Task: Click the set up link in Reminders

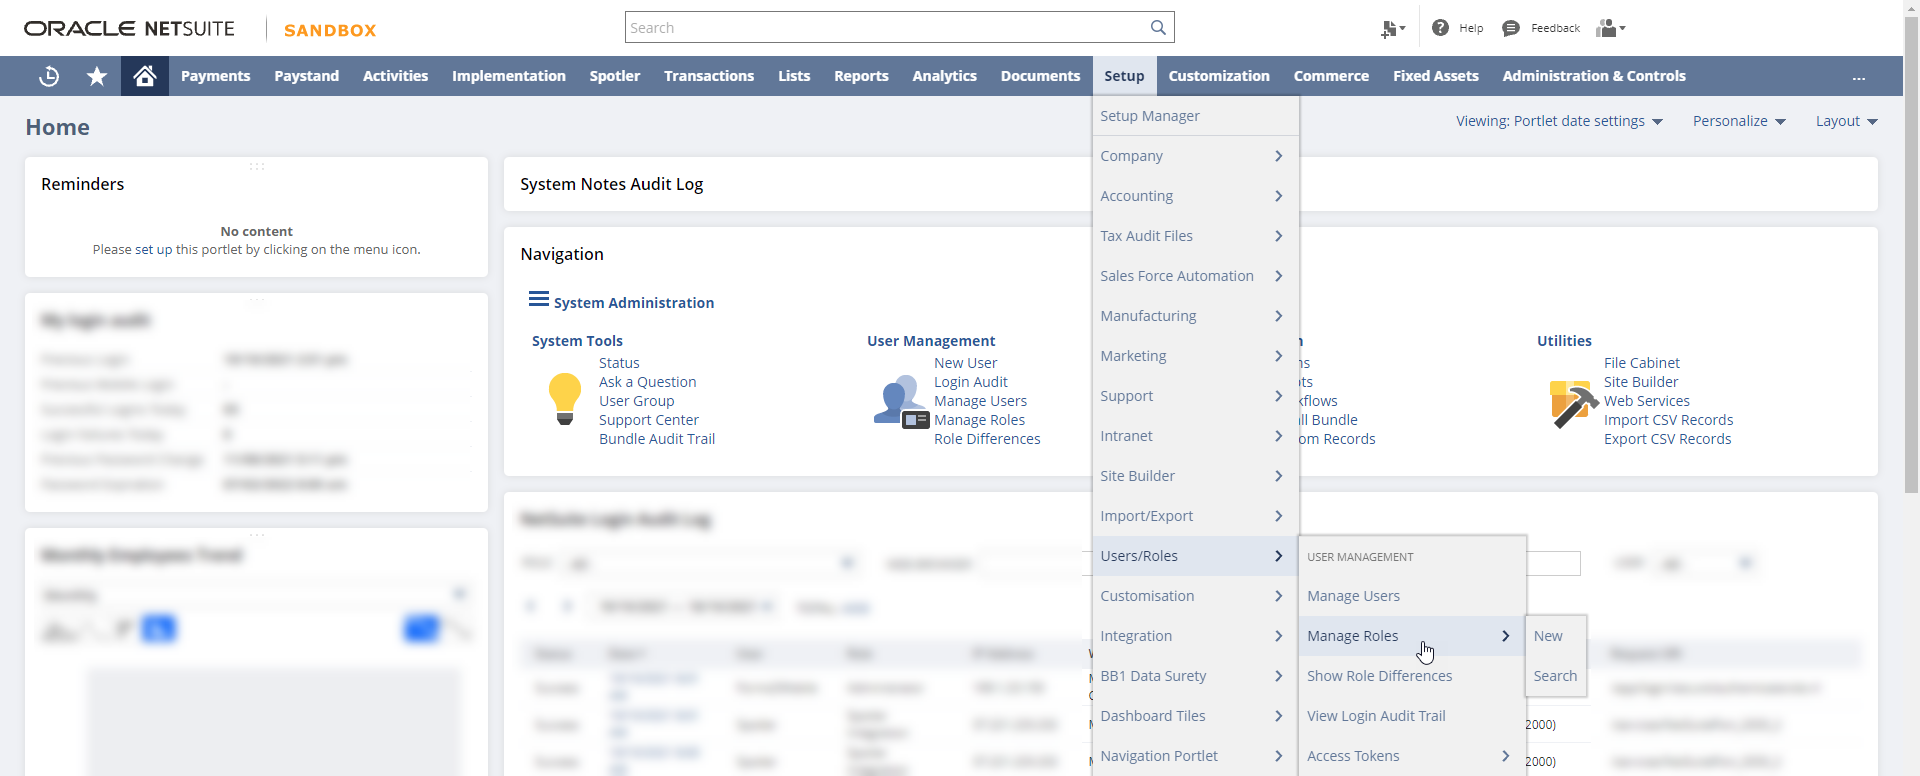Action: tap(154, 250)
